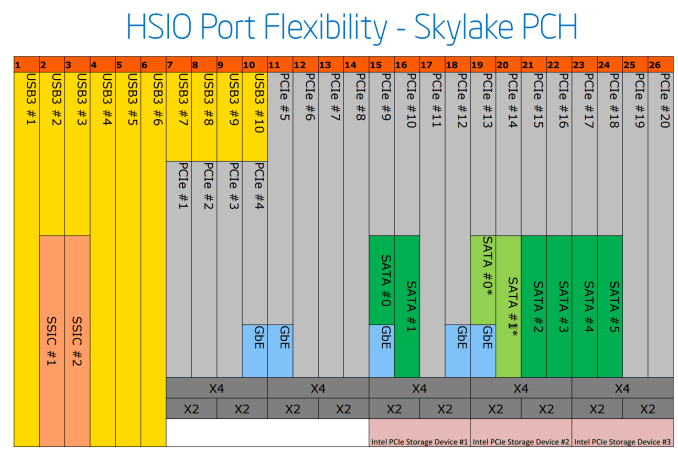The image size is (678, 452).
Task: Select the SATA #5 block
Action: (610, 306)
